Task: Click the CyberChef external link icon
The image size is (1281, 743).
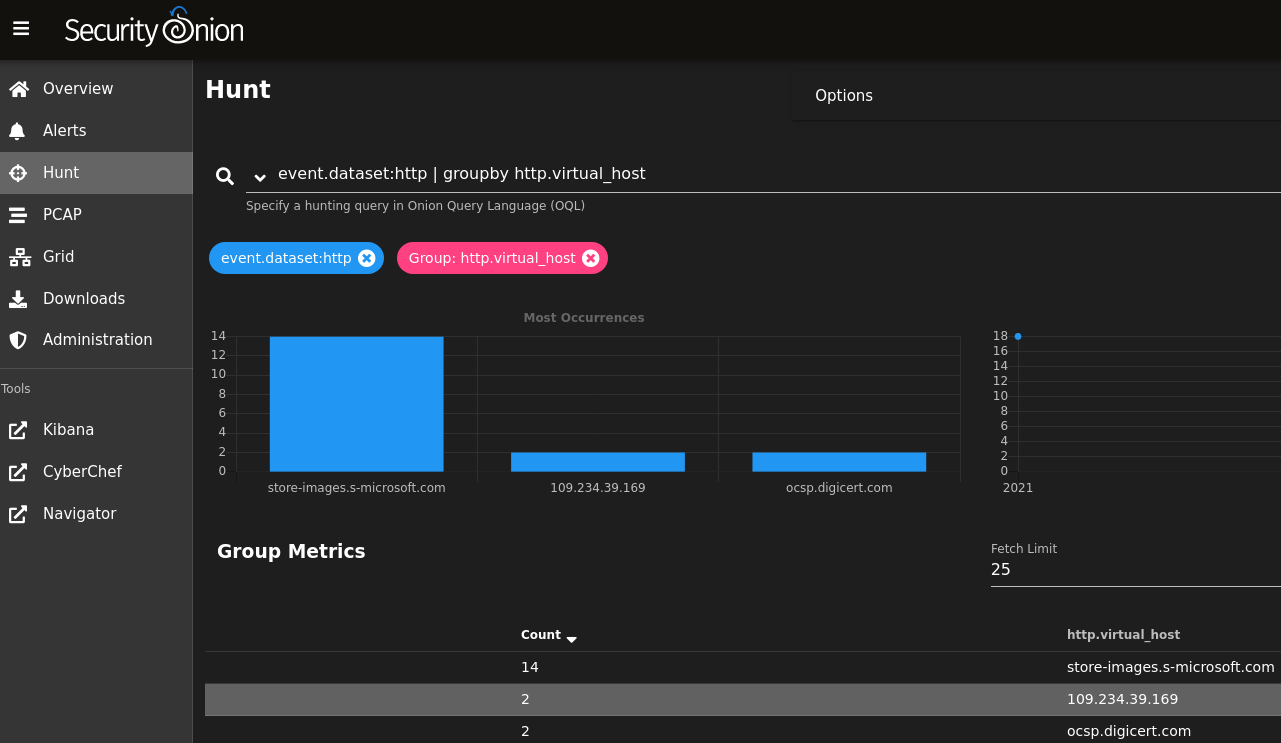Action: (18, 472)
